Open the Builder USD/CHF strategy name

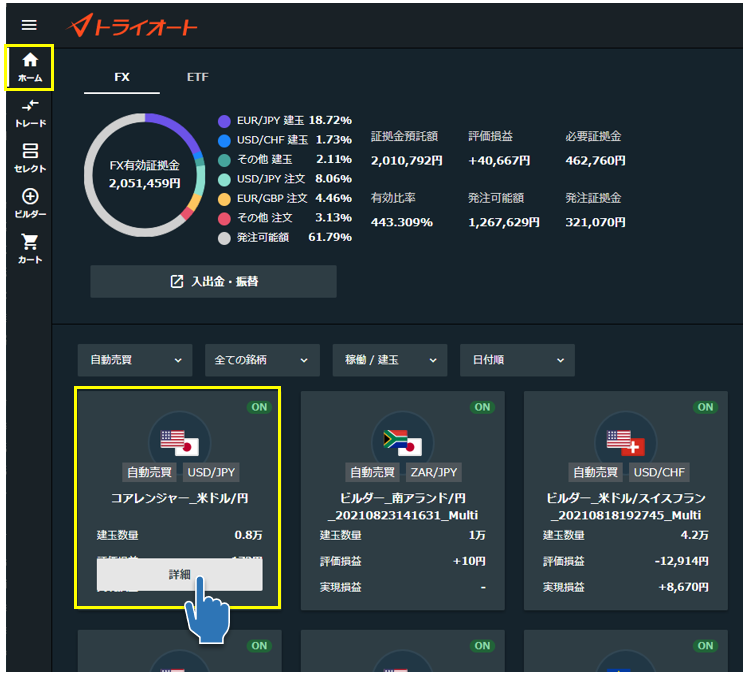pos(626,507)
